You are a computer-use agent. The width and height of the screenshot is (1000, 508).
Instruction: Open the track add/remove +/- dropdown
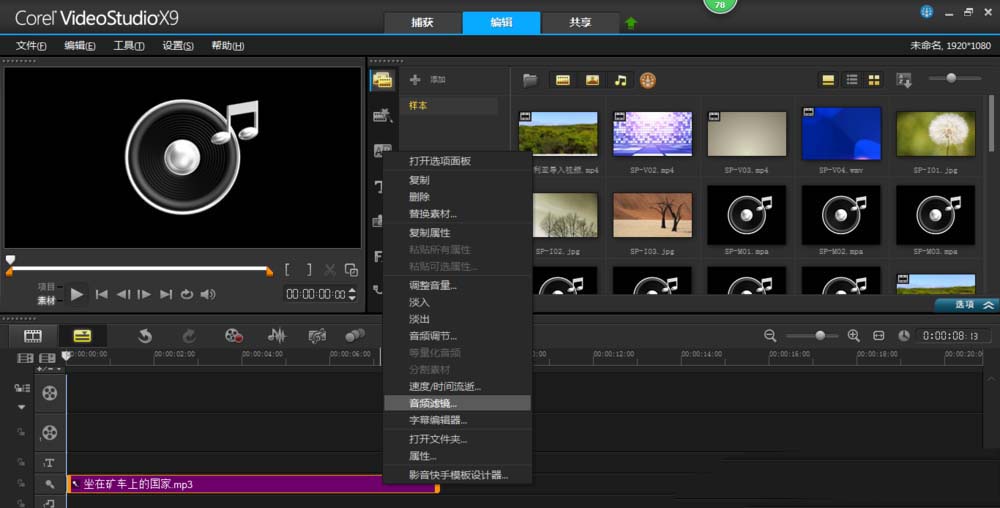coord(48,369)
